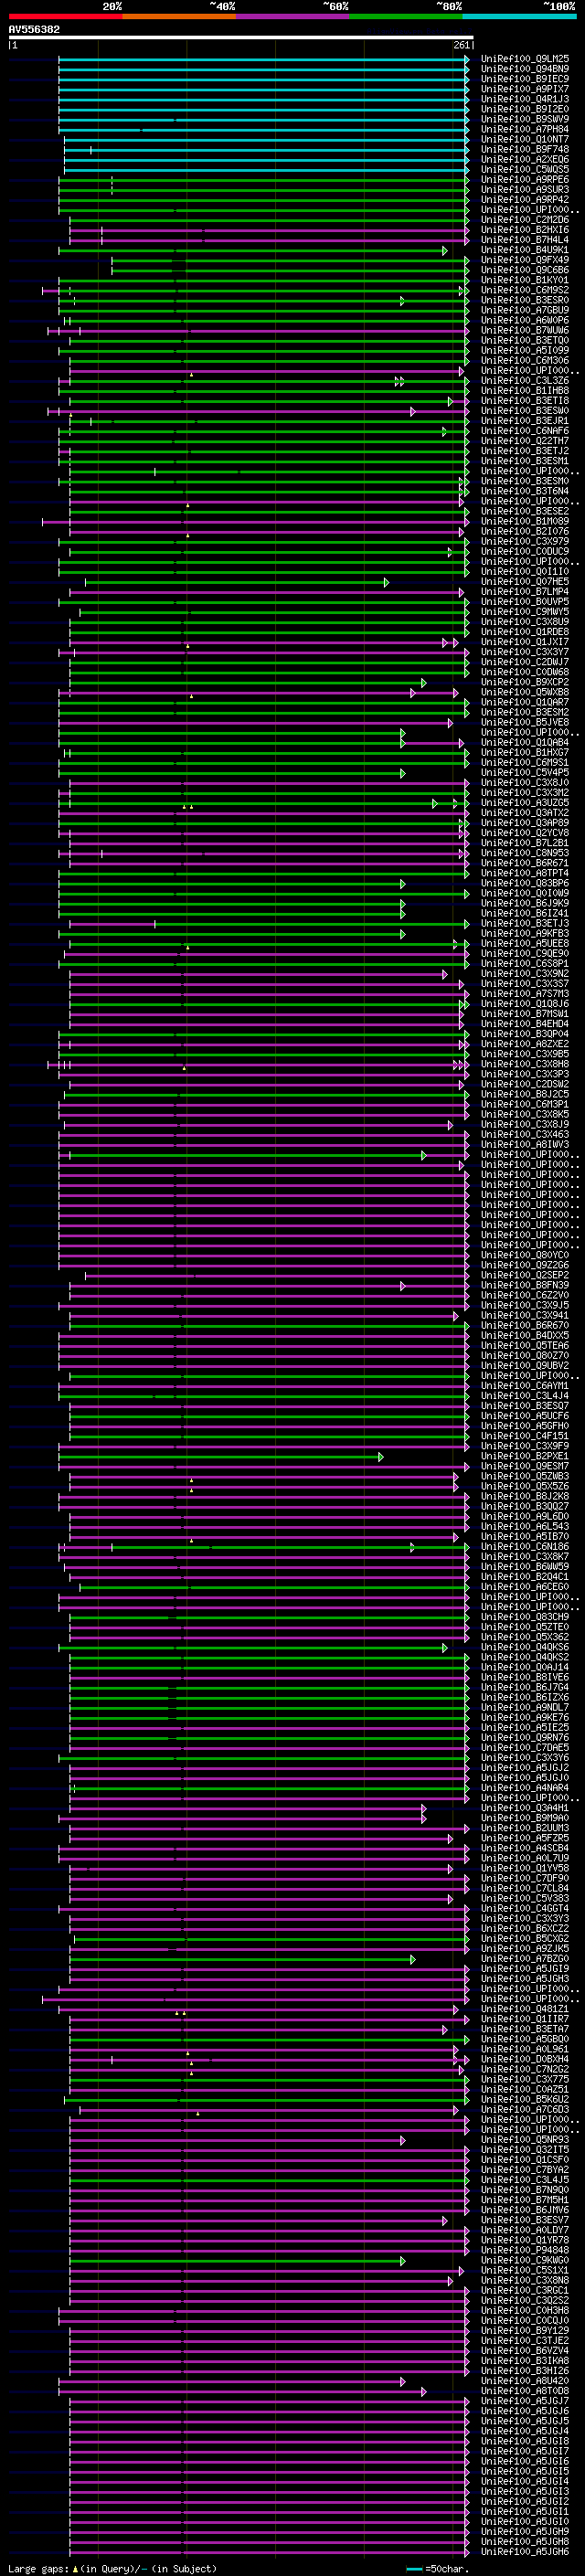Select label UniRef100_A8IWV3

point(525,1145)
